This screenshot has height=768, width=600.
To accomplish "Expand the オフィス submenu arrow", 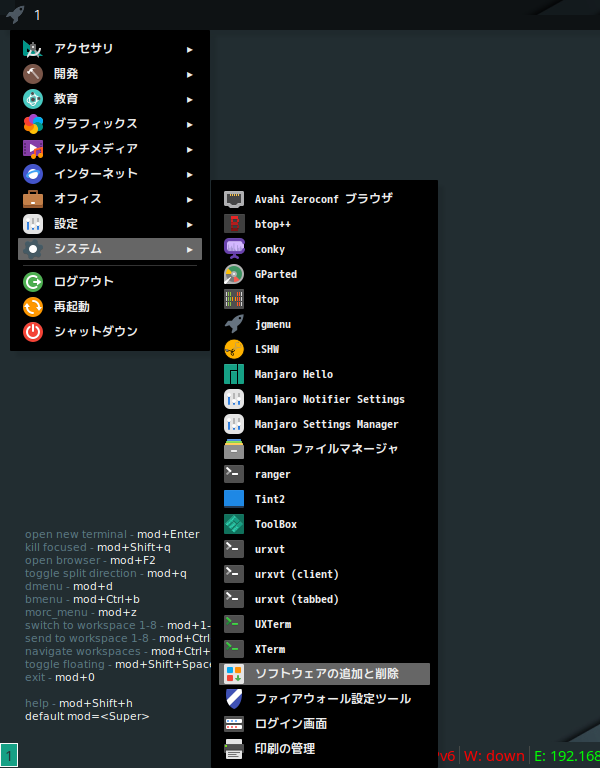I will 190,199.
